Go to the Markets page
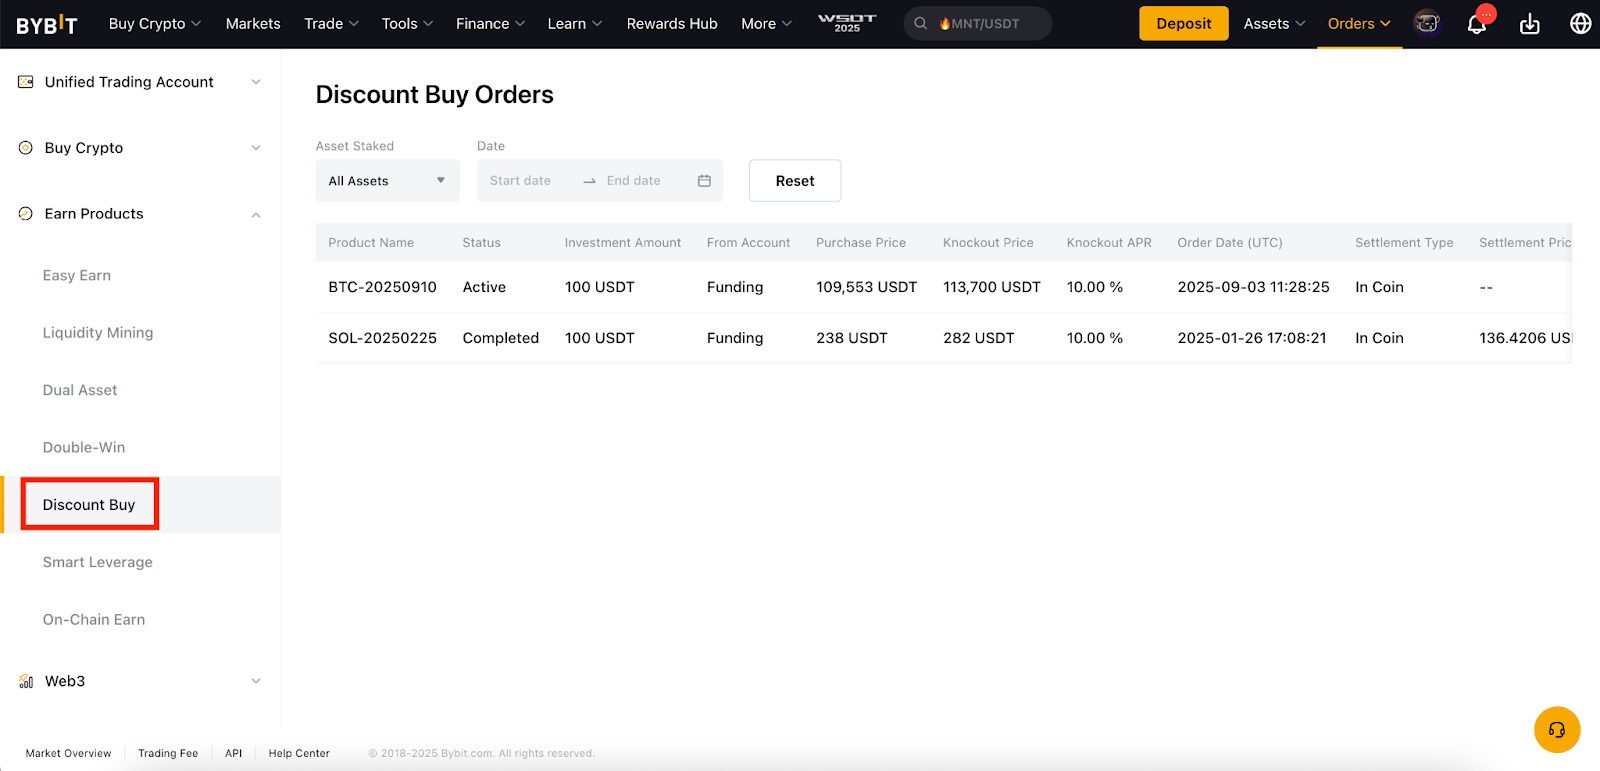The height and width of the screenshot is (771, 1600). tap(253, 24)
